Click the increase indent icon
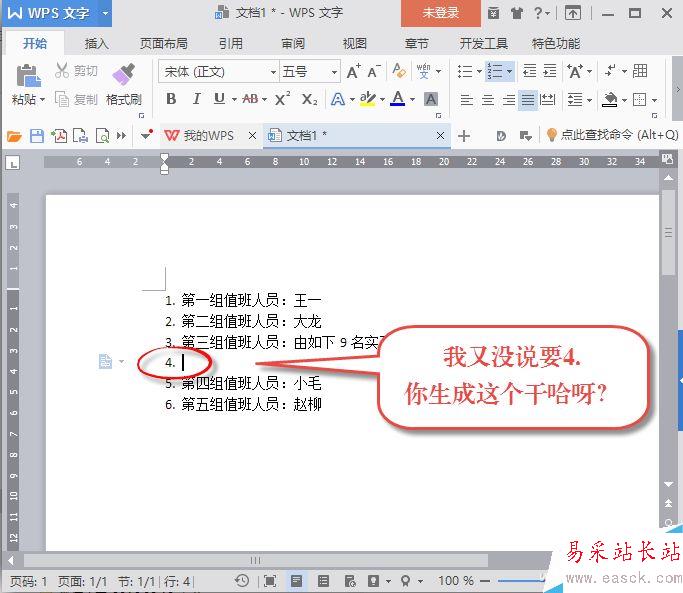This screenshot has width=683, height=593. coord(550,71)
